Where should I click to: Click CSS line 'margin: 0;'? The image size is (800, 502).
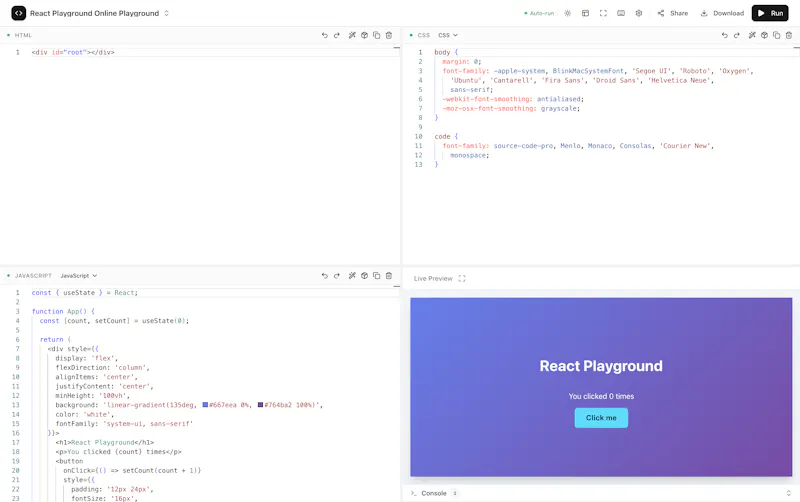[462, 61]
